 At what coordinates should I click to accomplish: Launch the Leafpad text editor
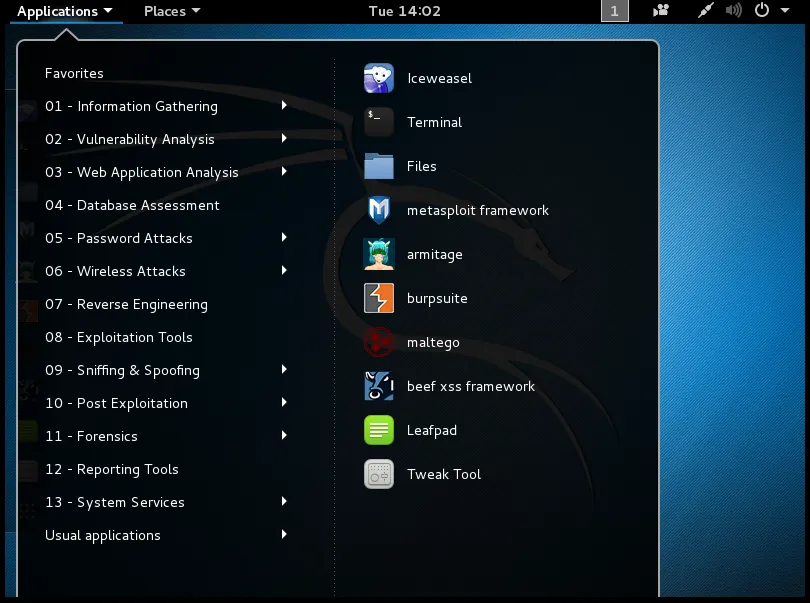coord(430,430)
